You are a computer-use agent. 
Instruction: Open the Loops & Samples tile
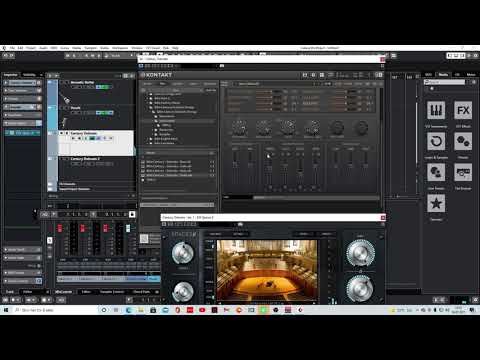click(x=436, y=141)
